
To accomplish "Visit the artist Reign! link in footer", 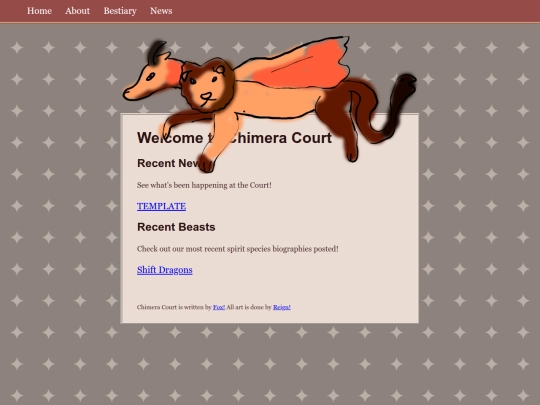I will [282, 307].
